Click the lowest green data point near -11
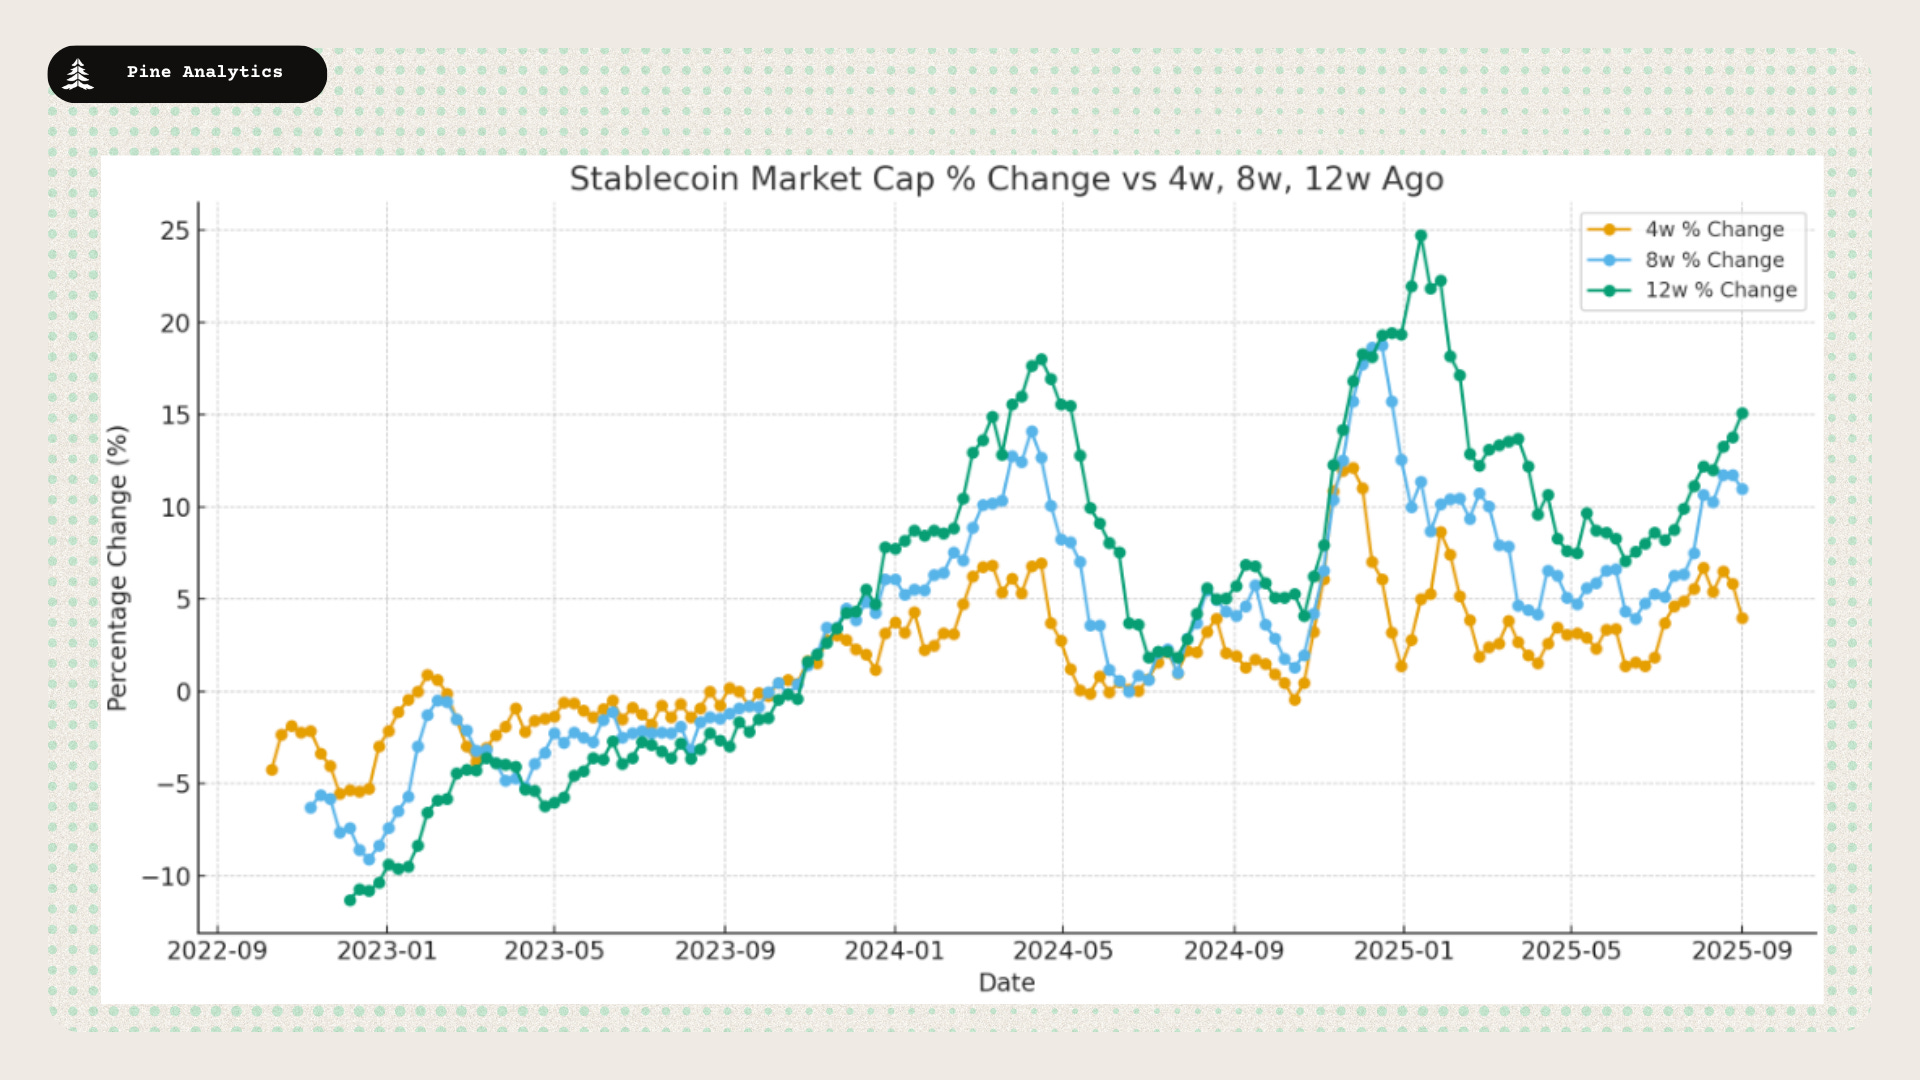 click(350, 900)
